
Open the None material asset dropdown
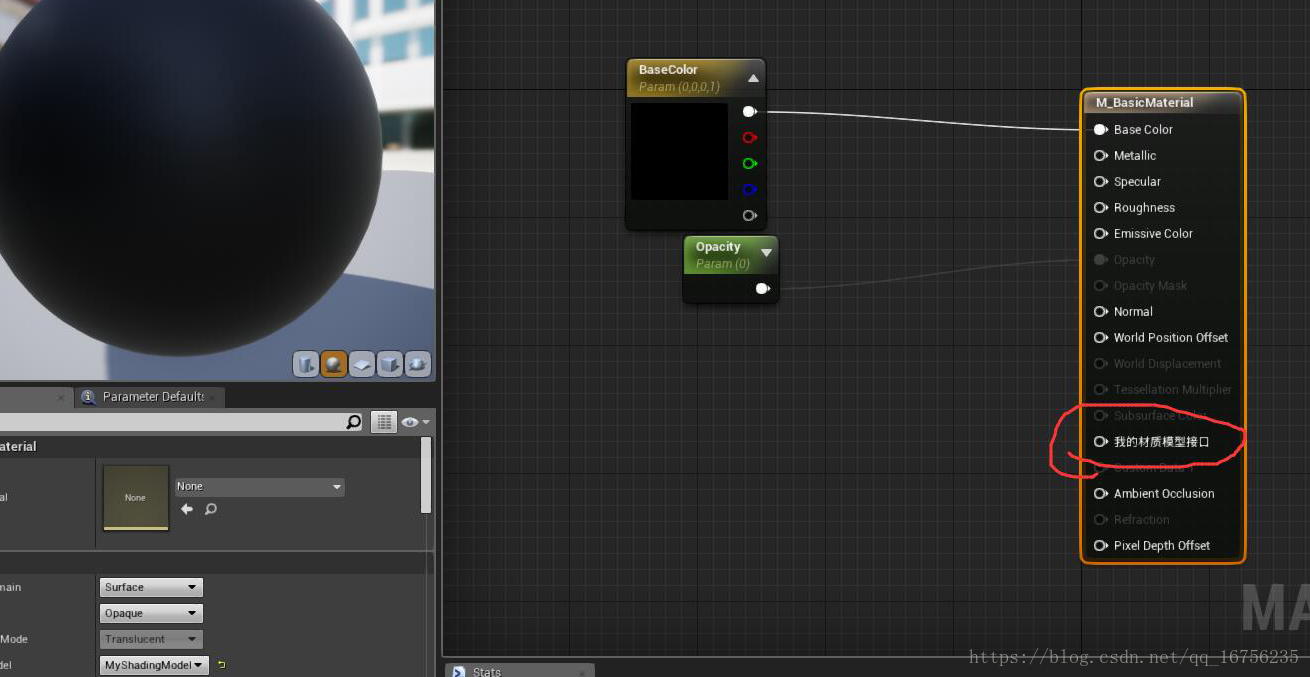260,487
